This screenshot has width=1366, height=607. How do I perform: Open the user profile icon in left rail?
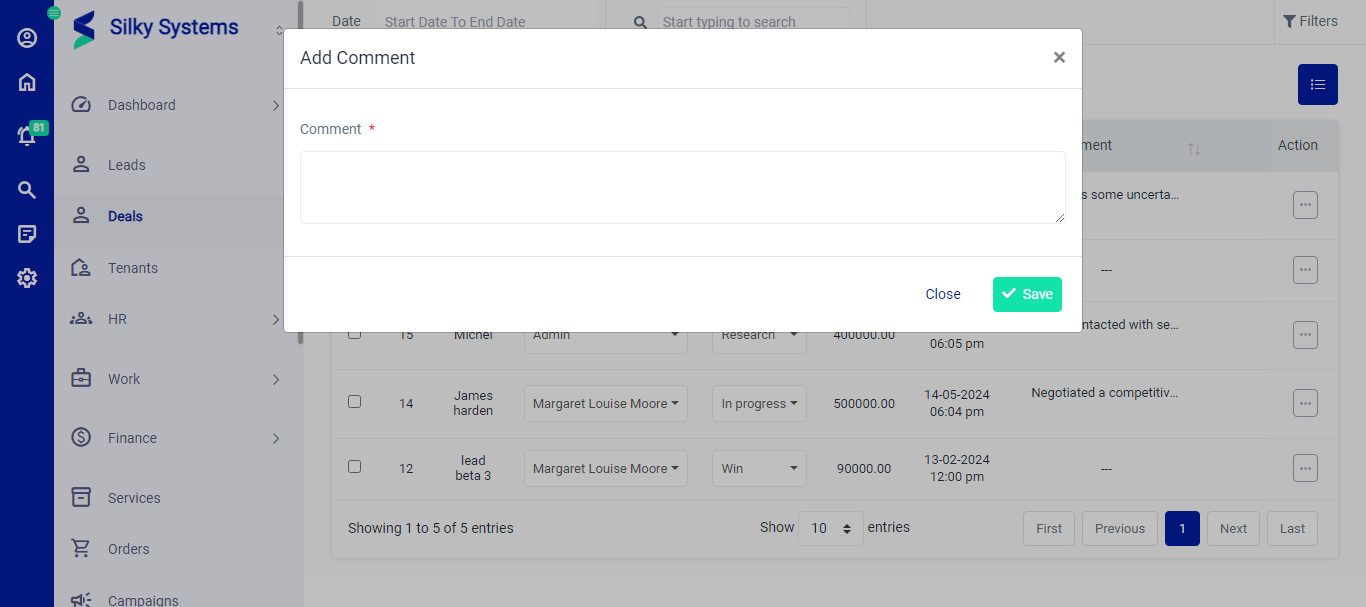coord(27,38)
